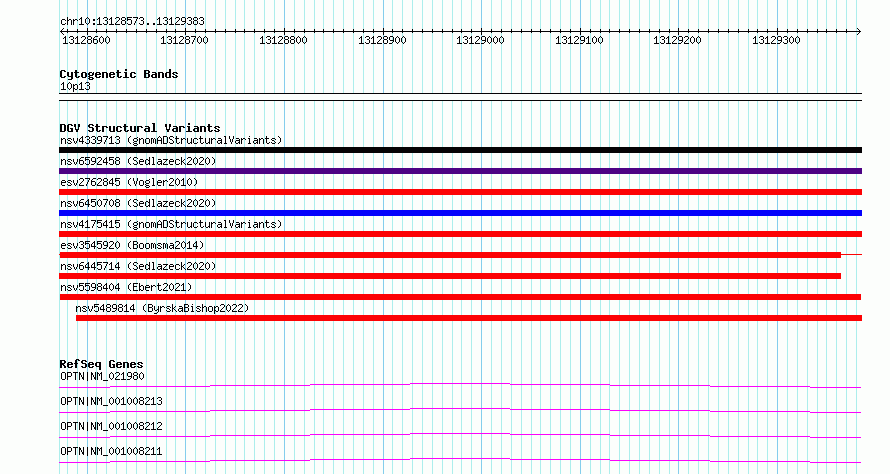Click the DGV Structural Variants track title
The height and width of the screenshot is (474, 890).
140,128
